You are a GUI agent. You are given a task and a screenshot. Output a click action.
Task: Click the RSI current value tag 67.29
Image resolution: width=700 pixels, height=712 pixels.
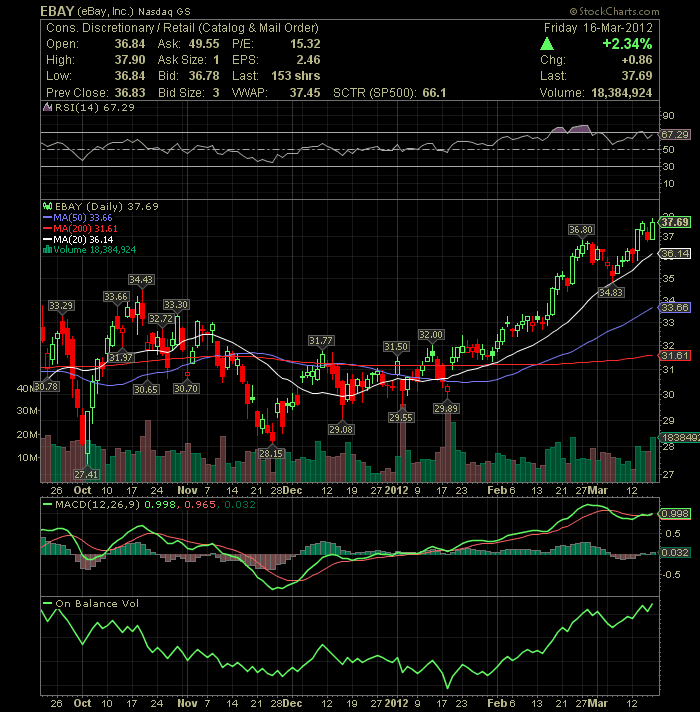[x=675, y=134]
